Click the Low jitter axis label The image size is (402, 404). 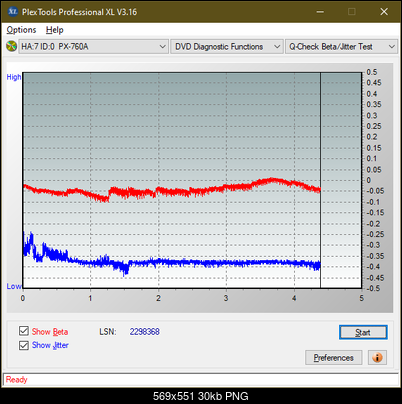(14, 286)
